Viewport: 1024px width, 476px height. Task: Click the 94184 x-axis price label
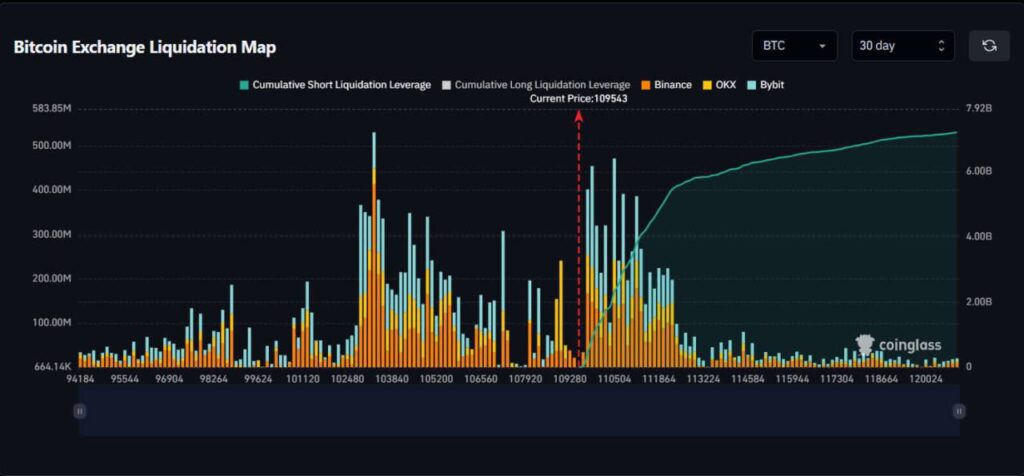pyautogui.click(x=80, y=380)
